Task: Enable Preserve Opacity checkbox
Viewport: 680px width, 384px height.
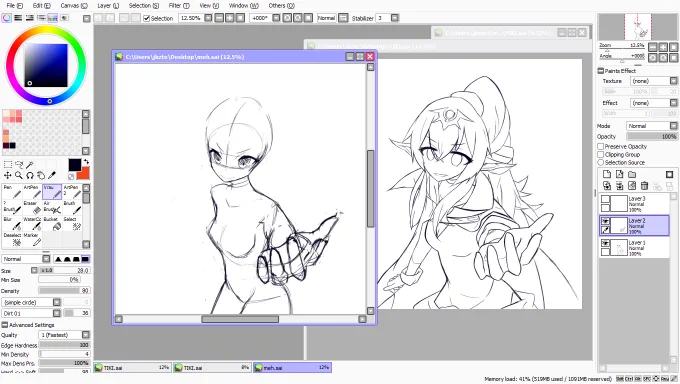Action: click(601, 147)
